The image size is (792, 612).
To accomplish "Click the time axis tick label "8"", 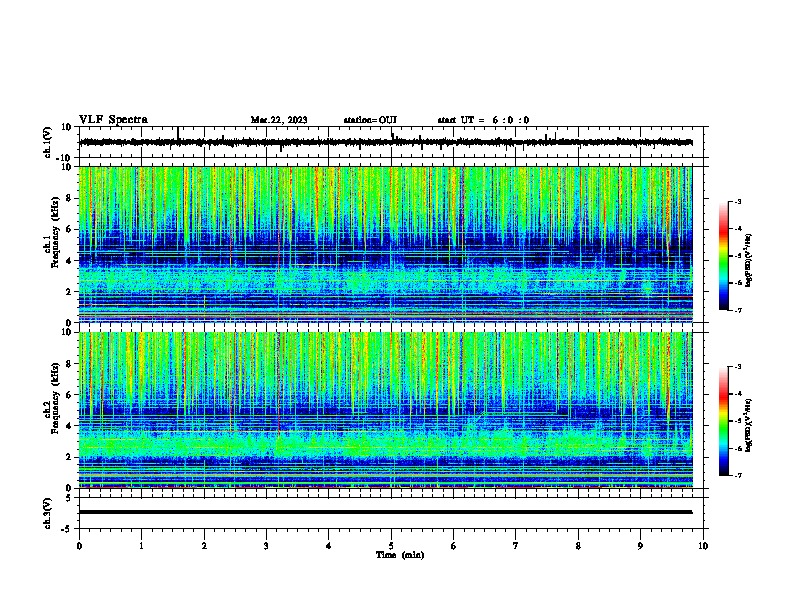I will tap(578, 546).
